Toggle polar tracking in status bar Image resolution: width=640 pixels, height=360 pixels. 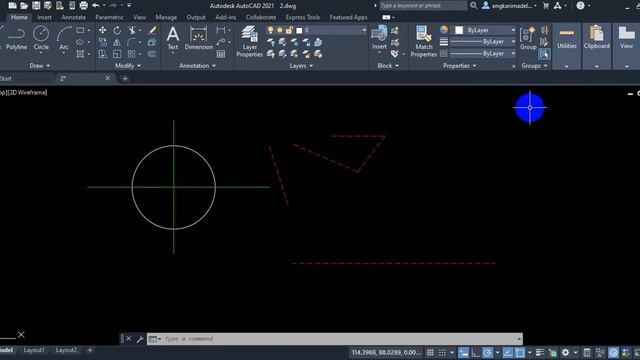click(x=487, y=353)
